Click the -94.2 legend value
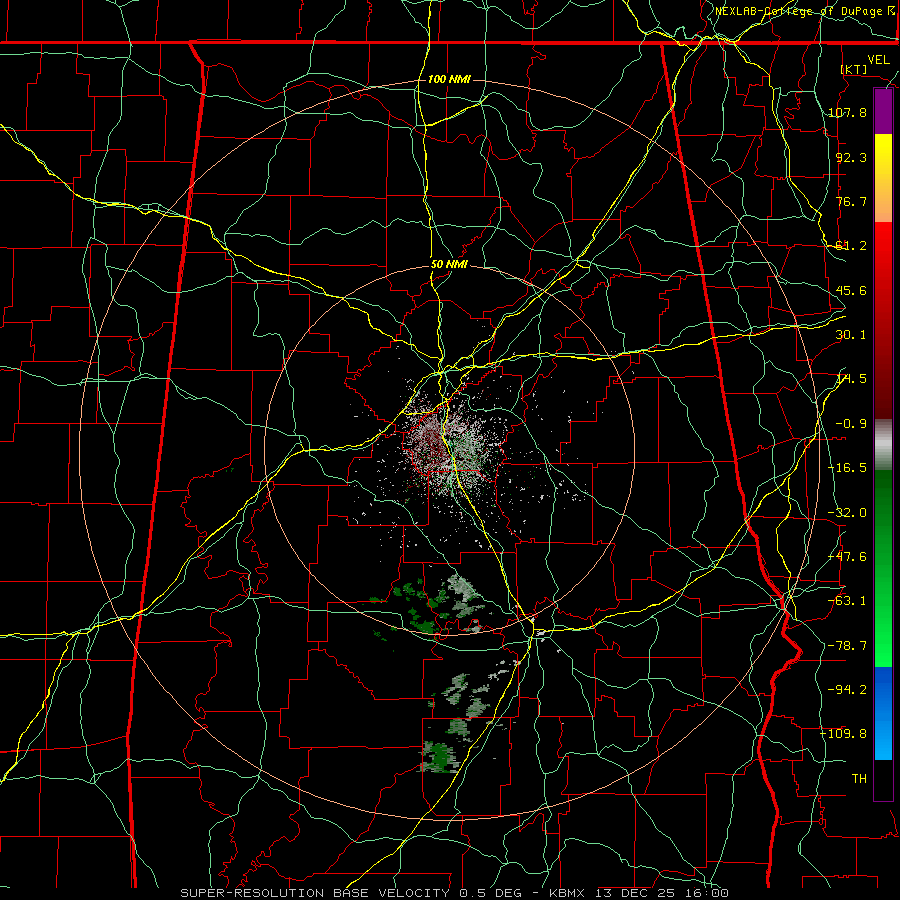Image resolution: width=900 pixels, height=900 pixels. (x=847, y=689)
